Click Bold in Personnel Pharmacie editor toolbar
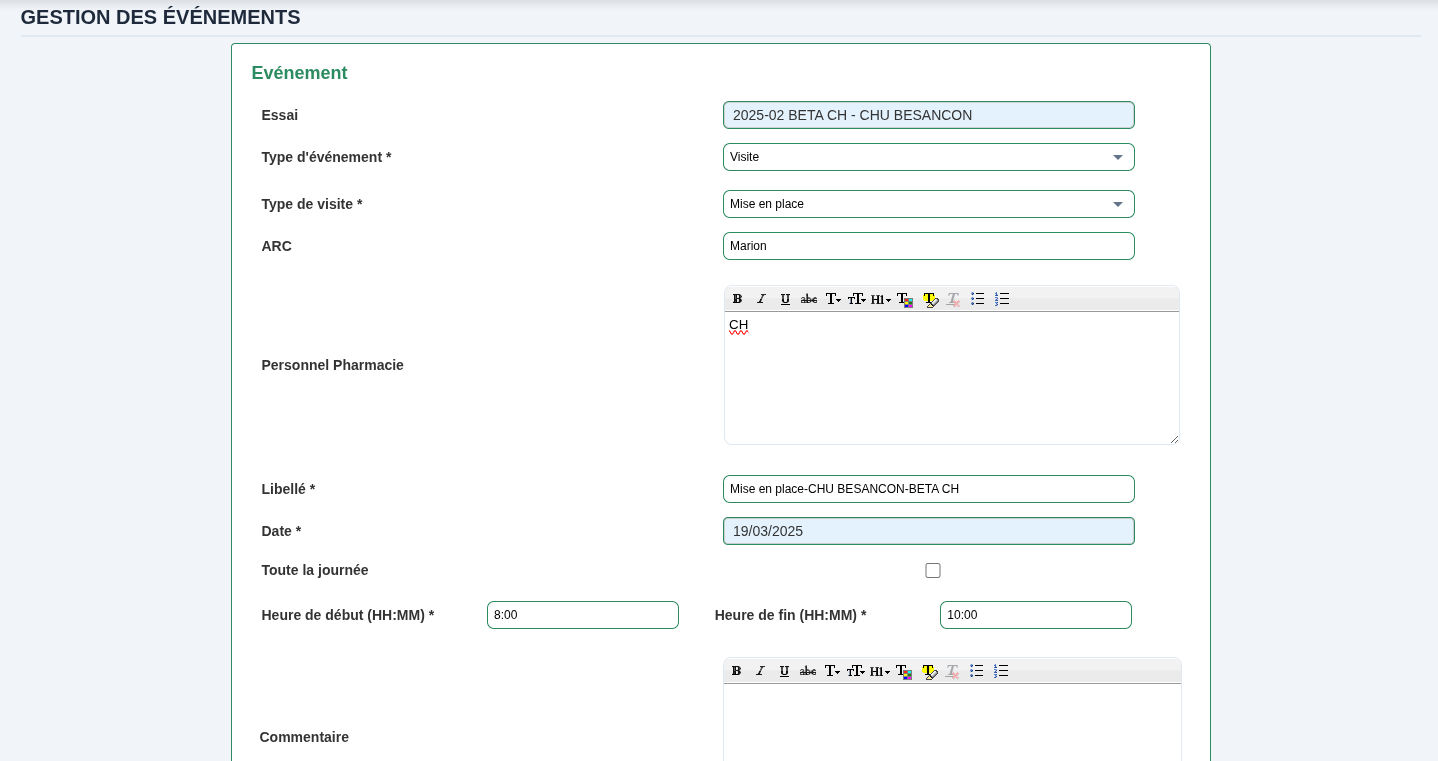Image resolution: width=1438 pixels, height=761 pixels. click(x=737, y=299)
